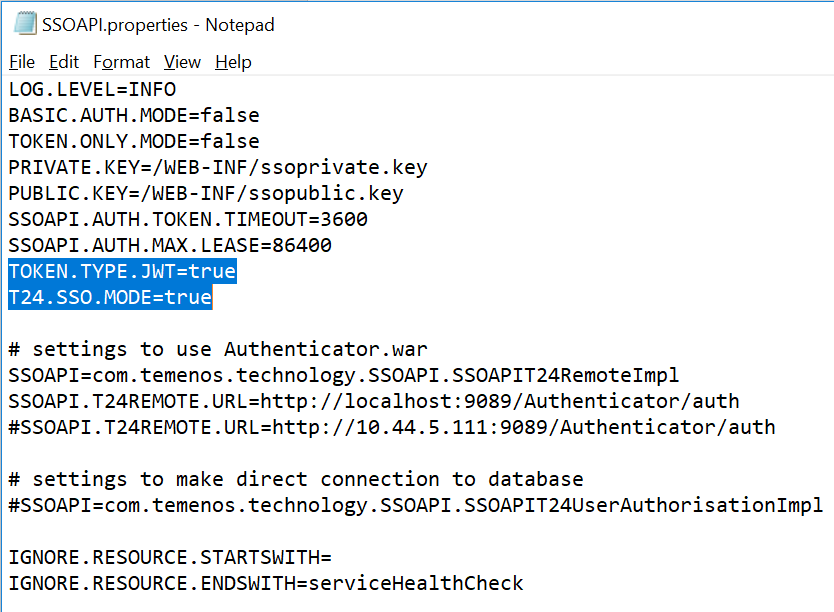Place cursor in TOKEN.ONLY.MODE=false line
This screenshot has width=834, height=612.
tap(134, 141)
